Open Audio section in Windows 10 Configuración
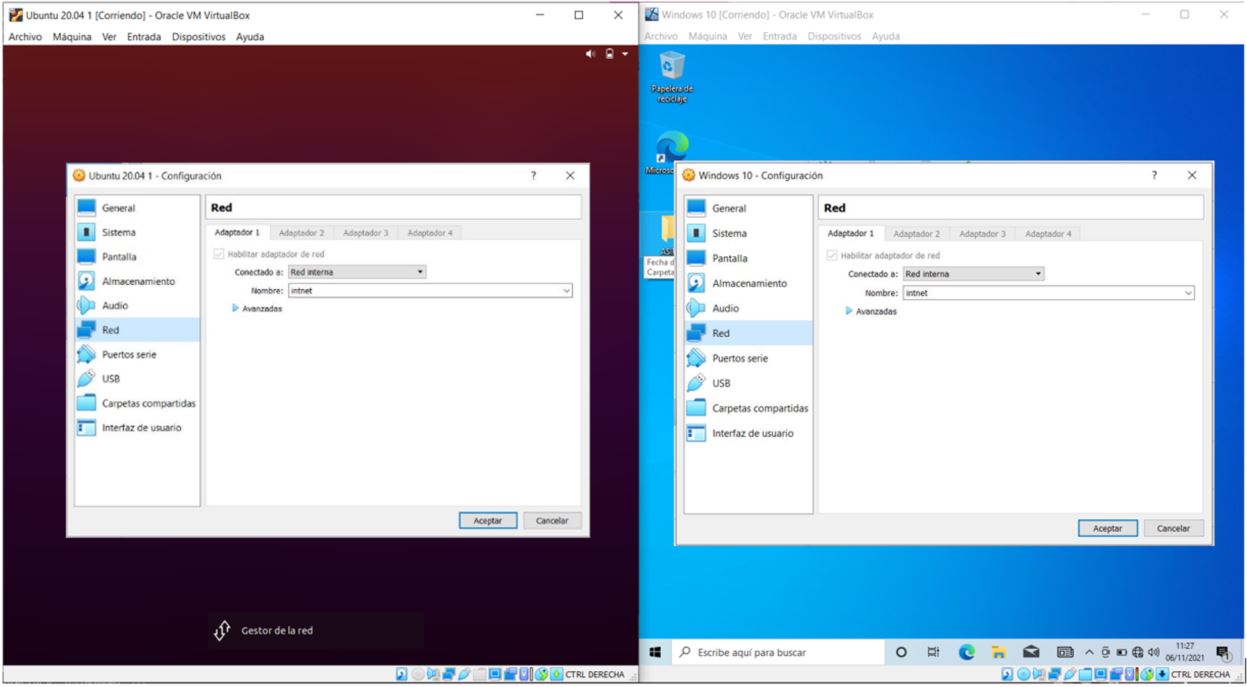 coord(748,308)
